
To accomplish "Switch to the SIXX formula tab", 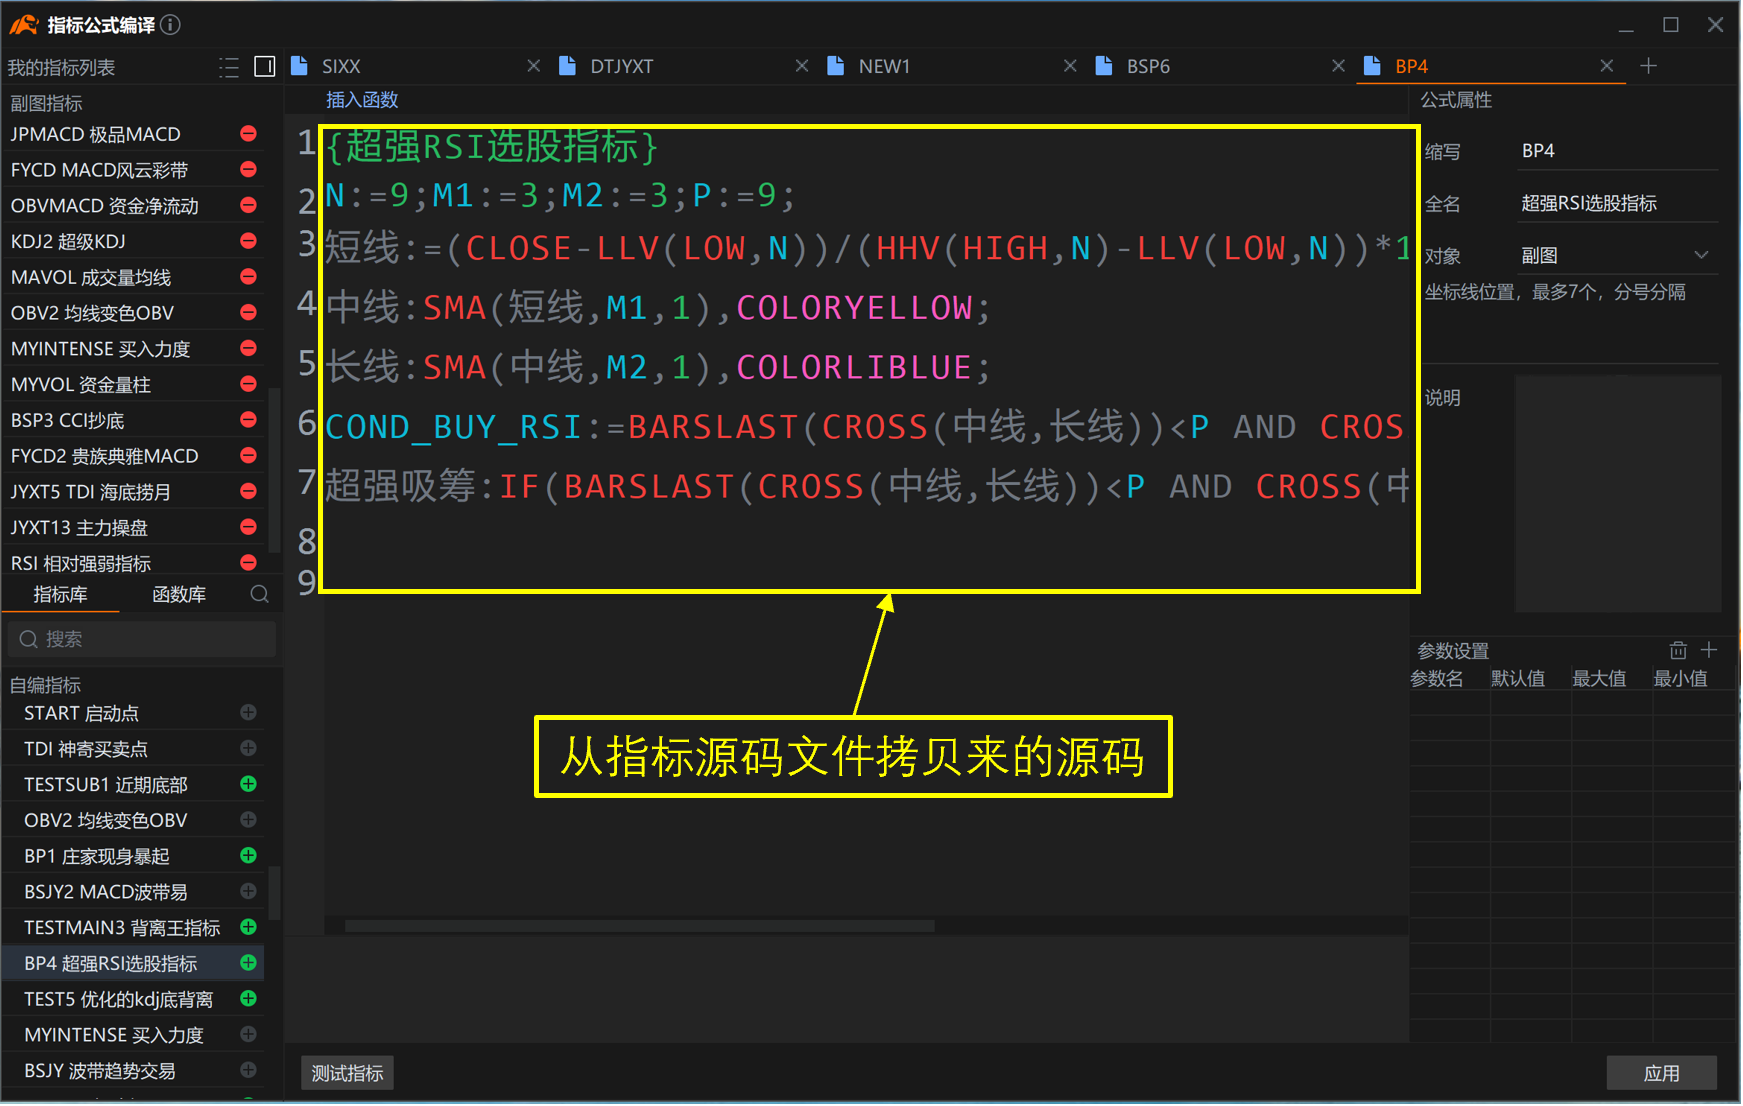I will coord(340,66).
